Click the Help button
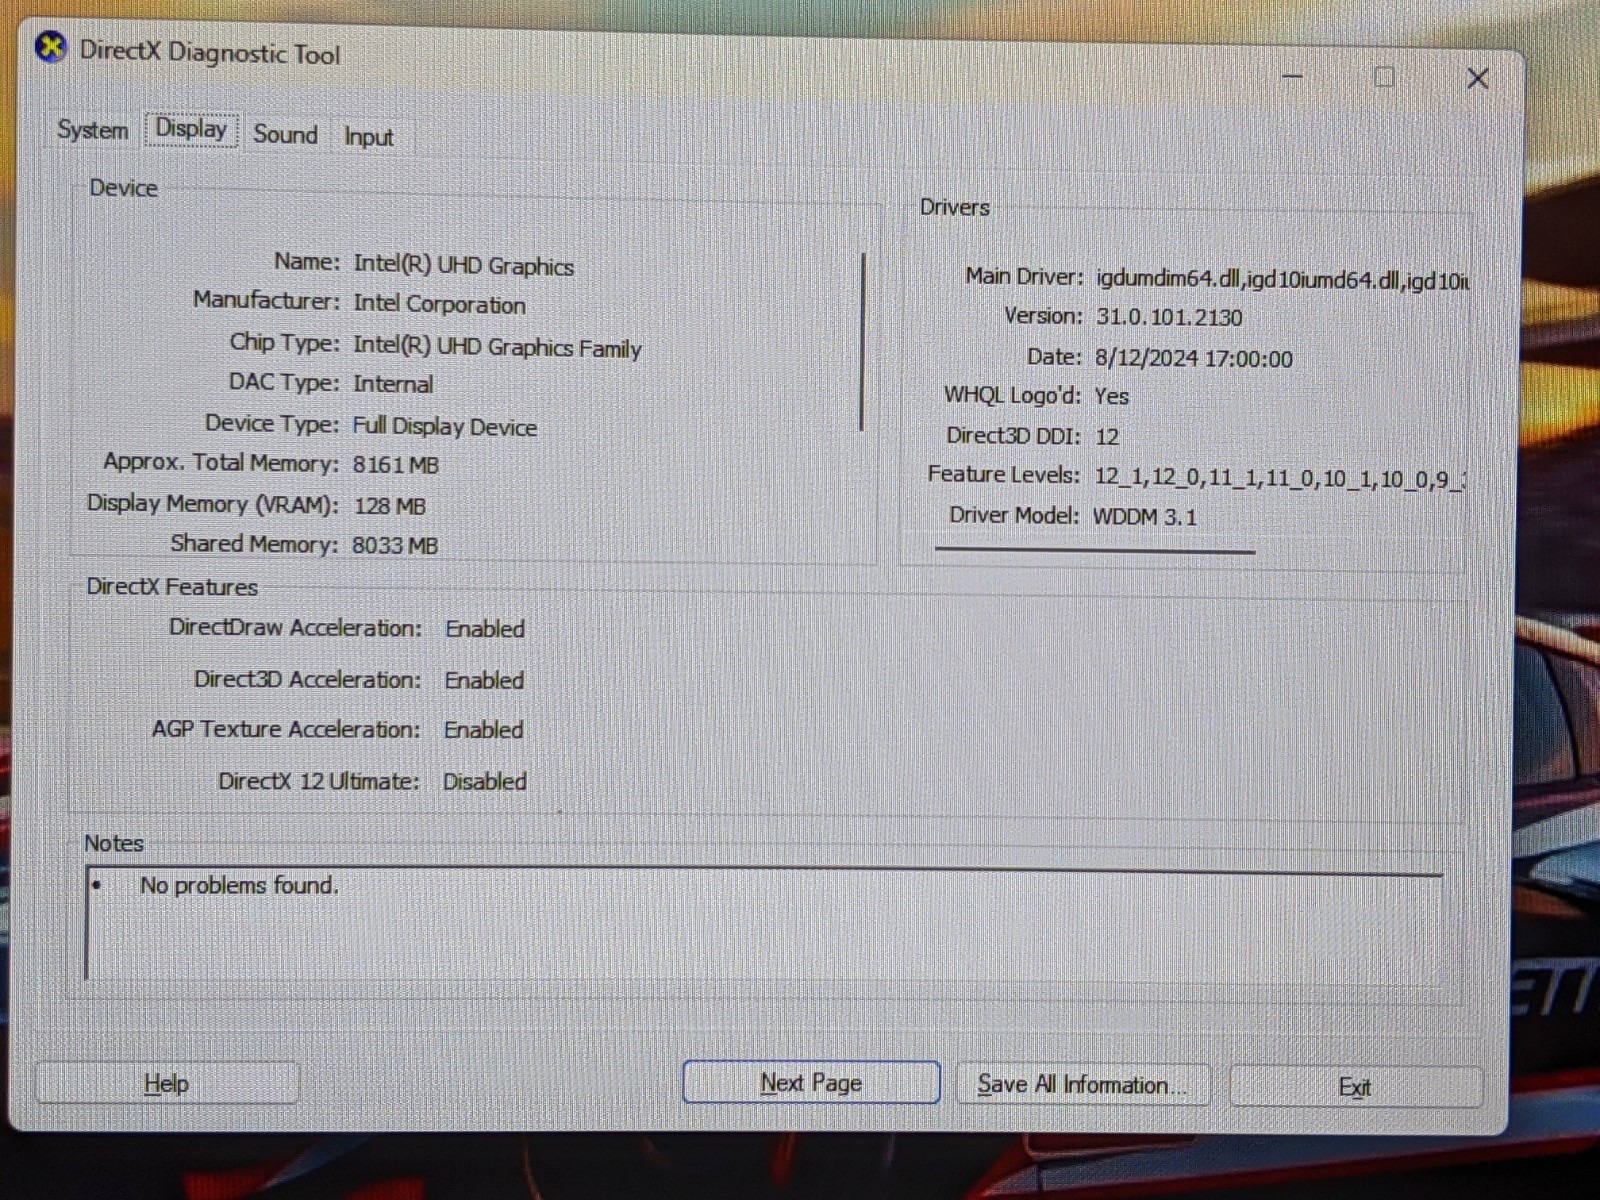 pyautogui.click(x=167, y=1083)
